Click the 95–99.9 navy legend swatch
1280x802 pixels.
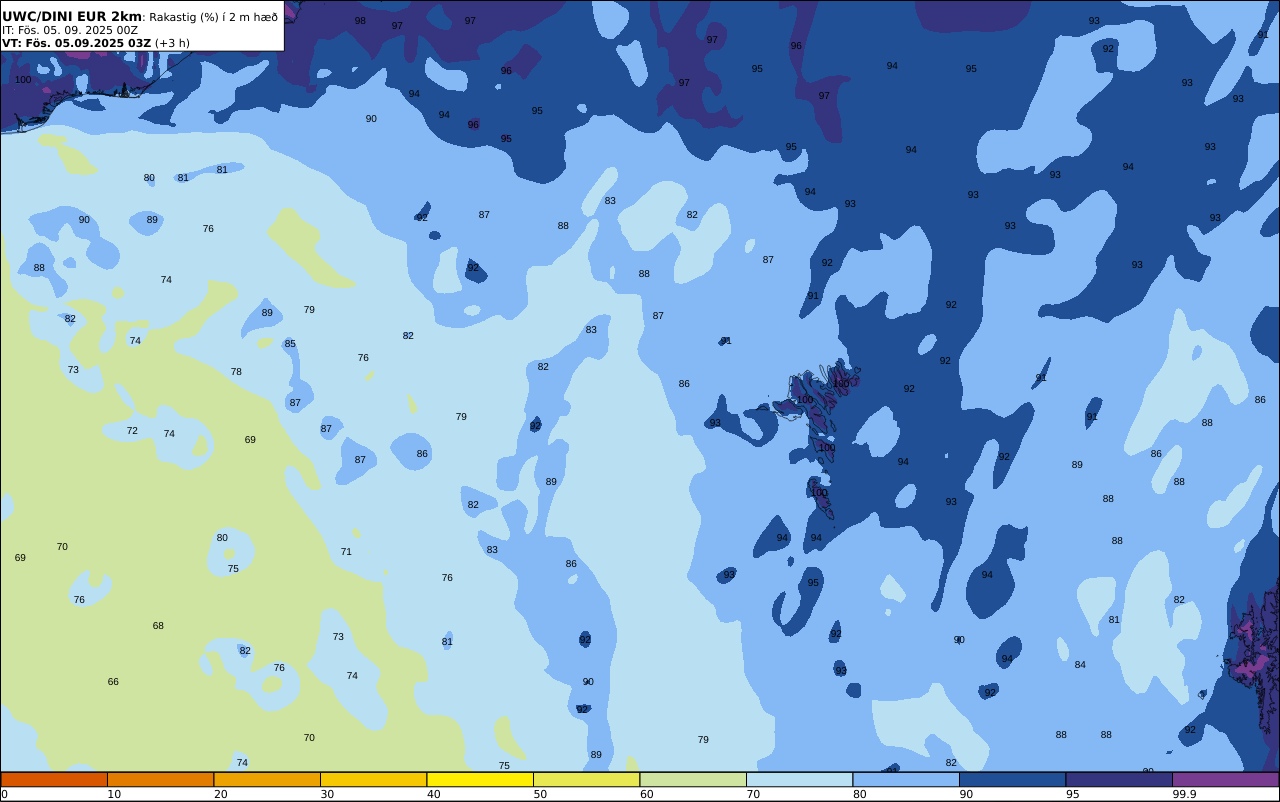coord(1119,780)
